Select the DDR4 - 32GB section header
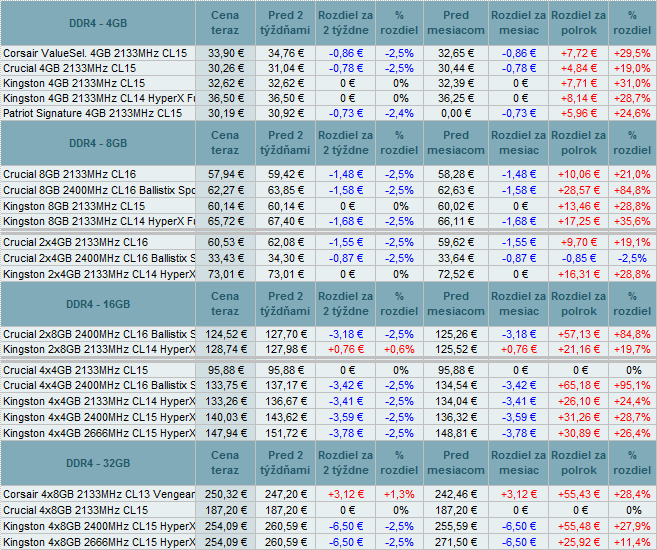 click(98, 463)
